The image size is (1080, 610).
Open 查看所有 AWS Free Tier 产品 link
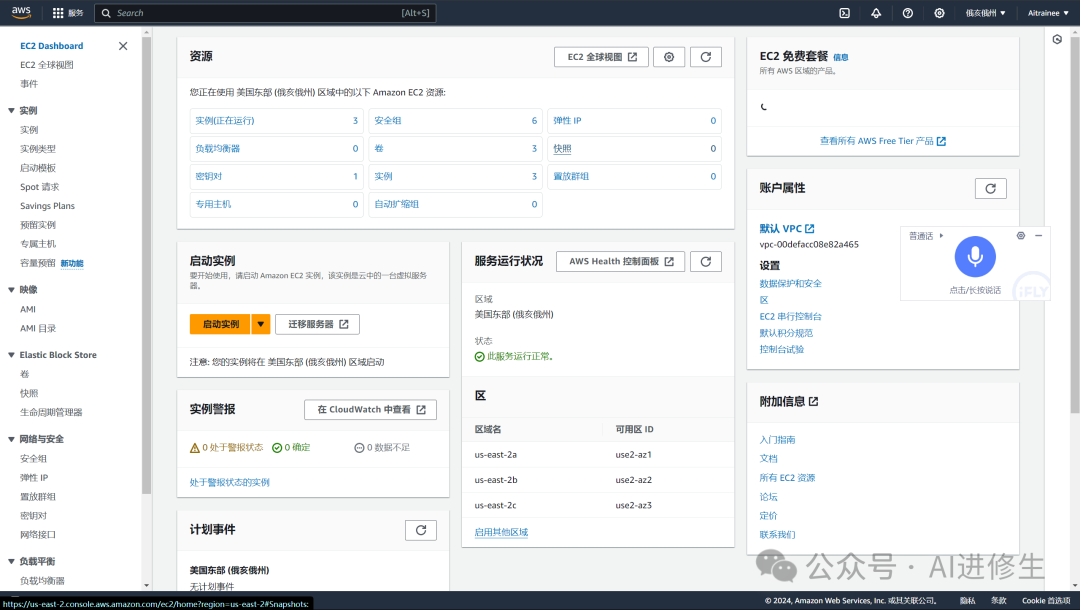tap(882, 141)
